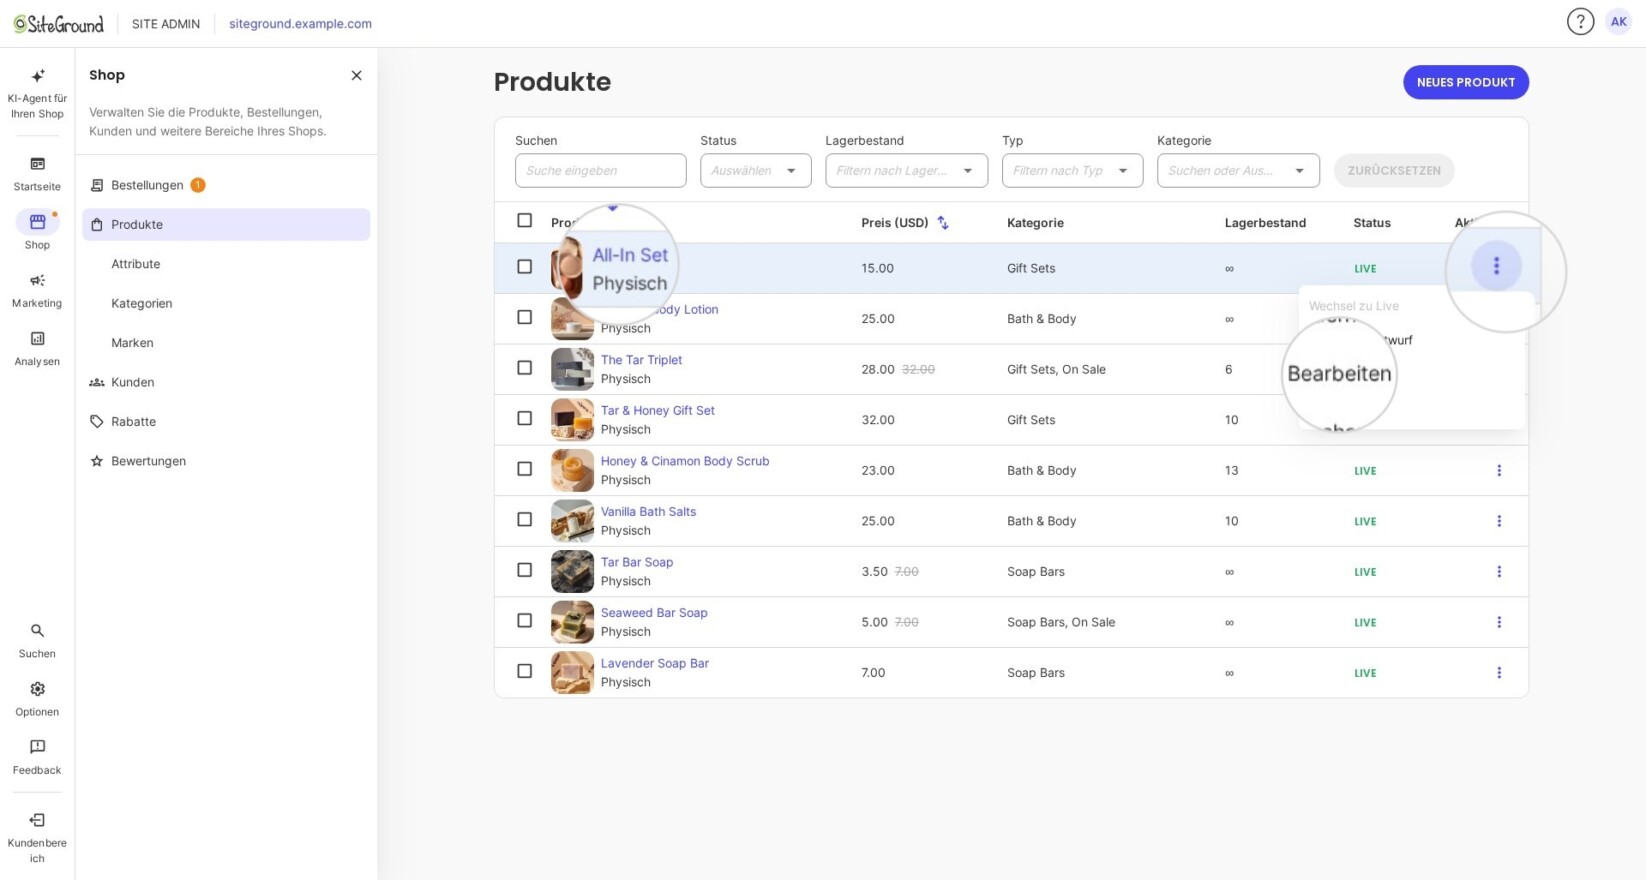
Task: Open actions menu for Vanilla Bath Salts
Action: click(1499, 521)
